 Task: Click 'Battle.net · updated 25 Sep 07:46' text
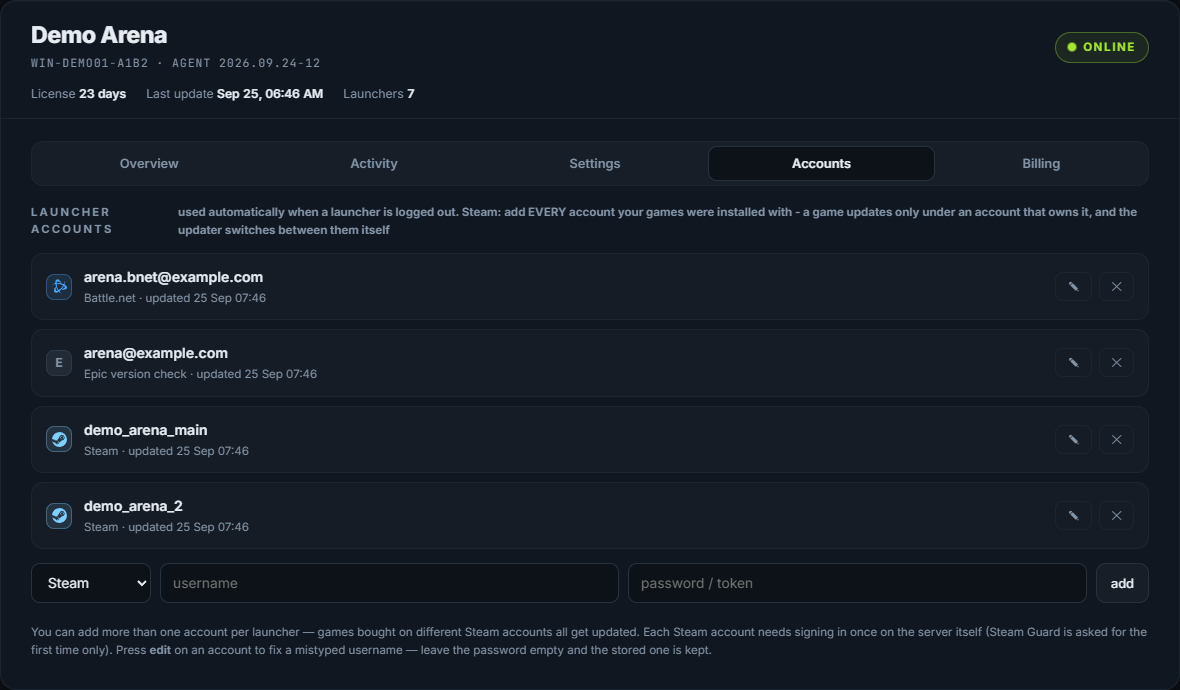(x=175, y=298)
